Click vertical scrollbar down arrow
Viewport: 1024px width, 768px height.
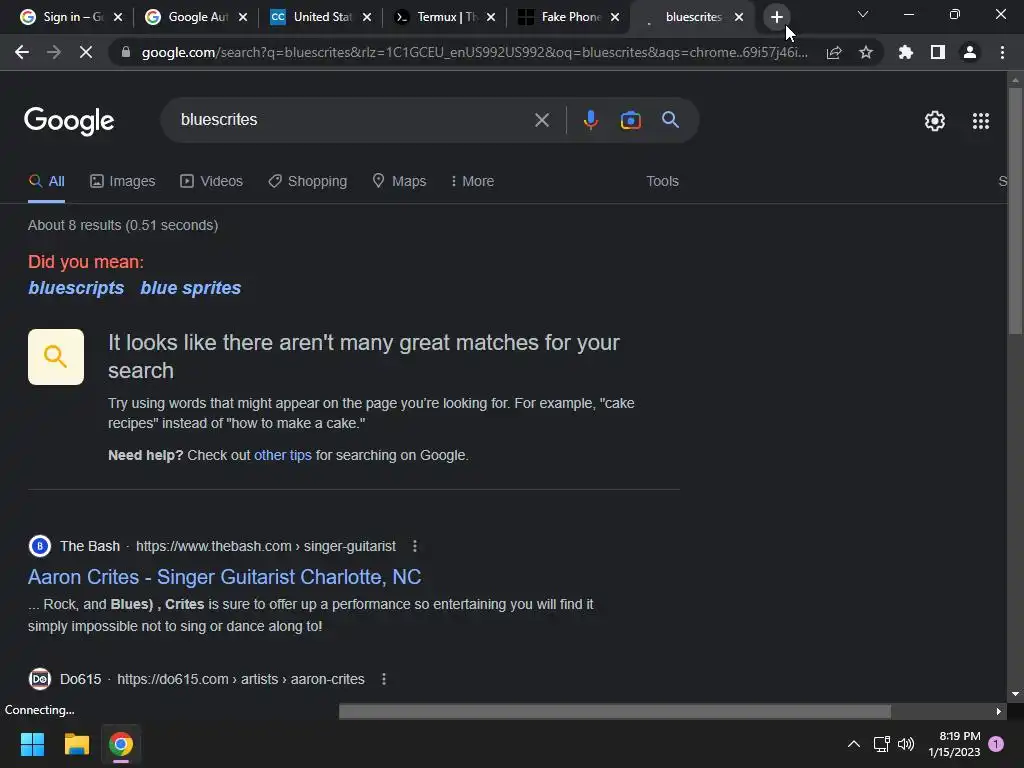1015,694
